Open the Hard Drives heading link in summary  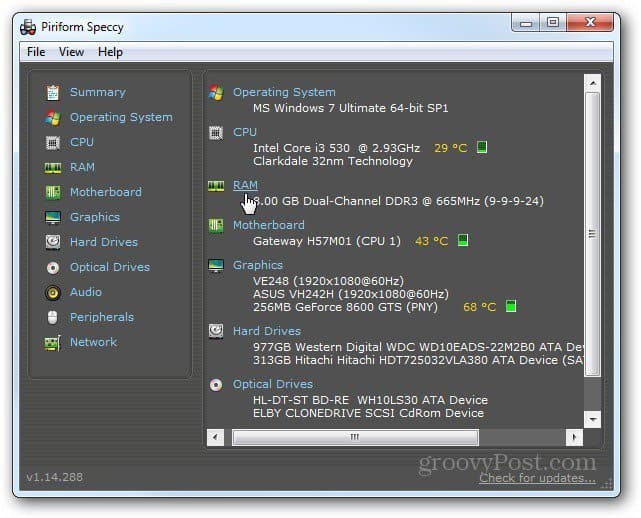[267, 331]
